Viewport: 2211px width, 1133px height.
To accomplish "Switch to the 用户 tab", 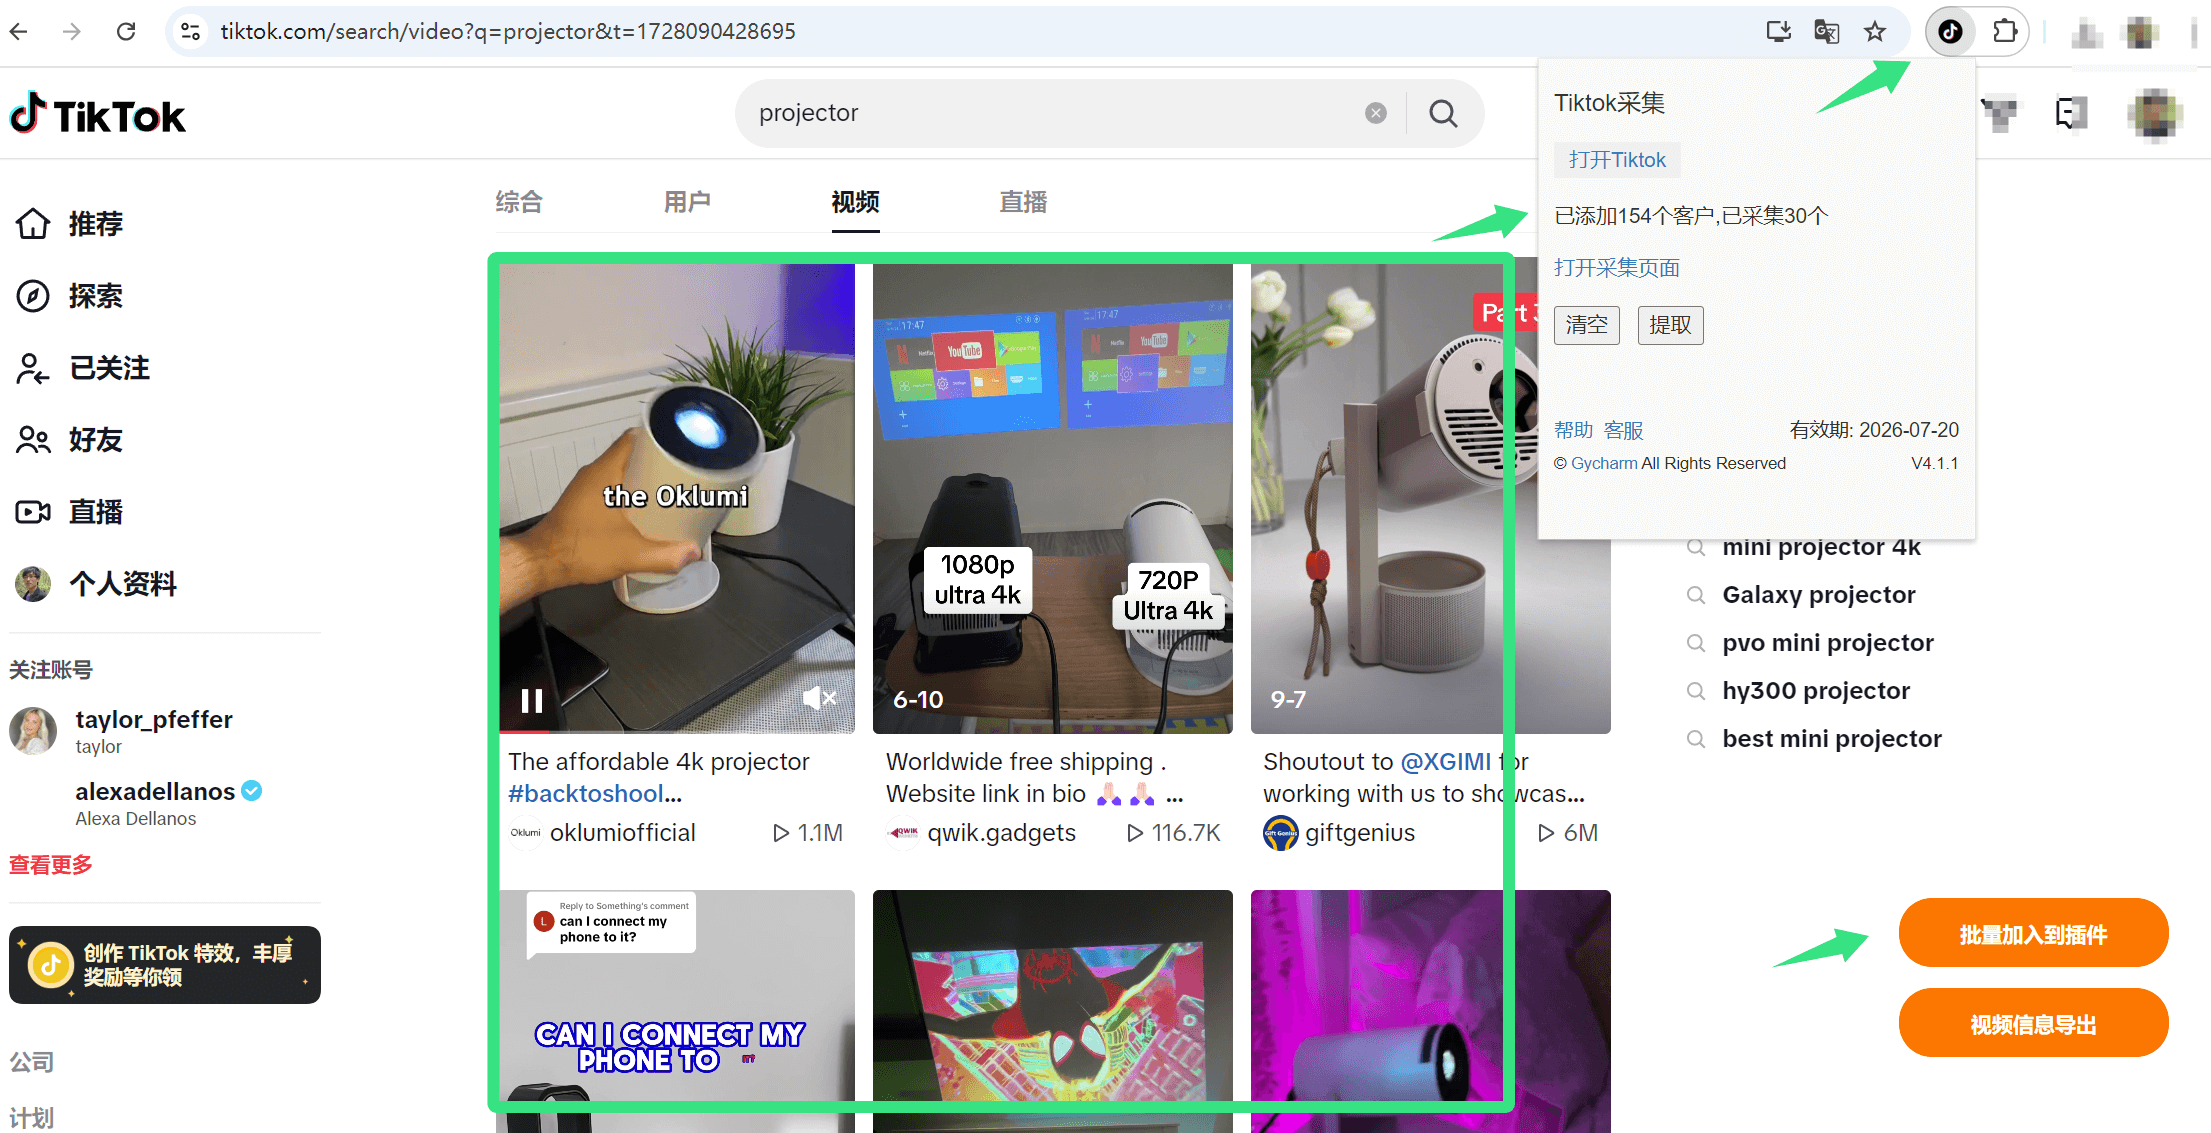I will coord(687,202).
